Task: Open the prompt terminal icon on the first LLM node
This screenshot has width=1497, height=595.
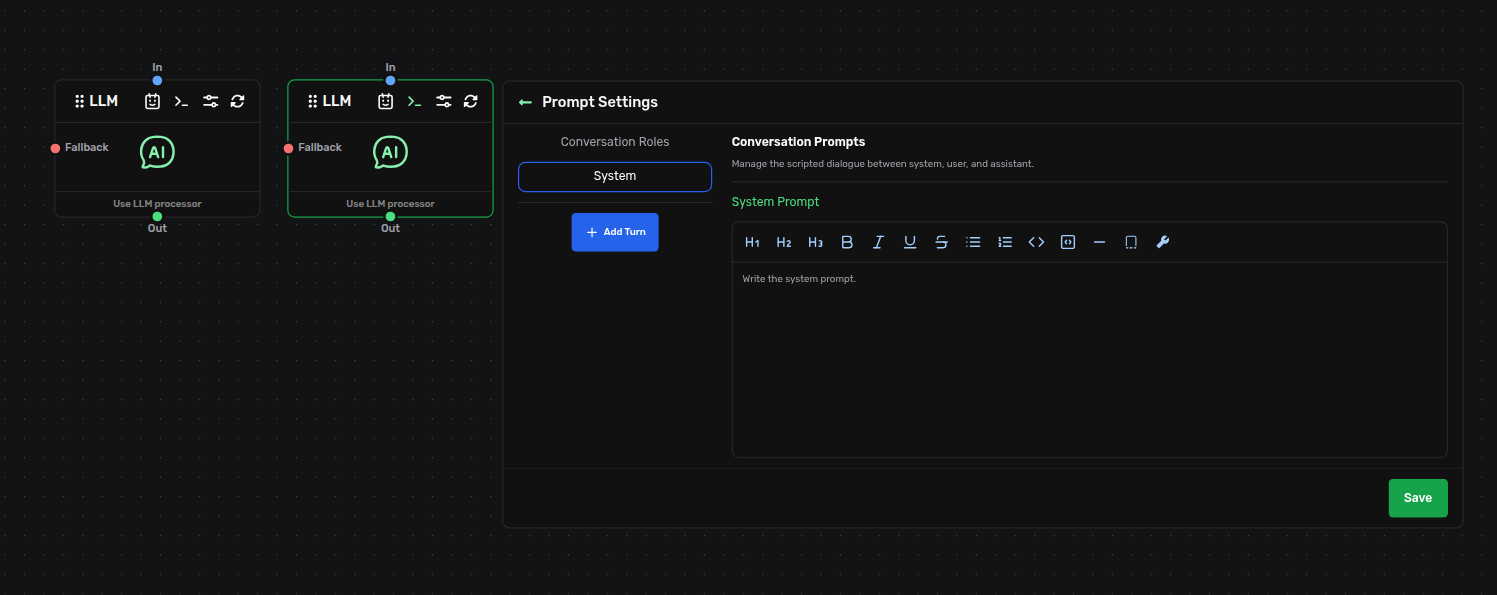Action: click(181, 101)
